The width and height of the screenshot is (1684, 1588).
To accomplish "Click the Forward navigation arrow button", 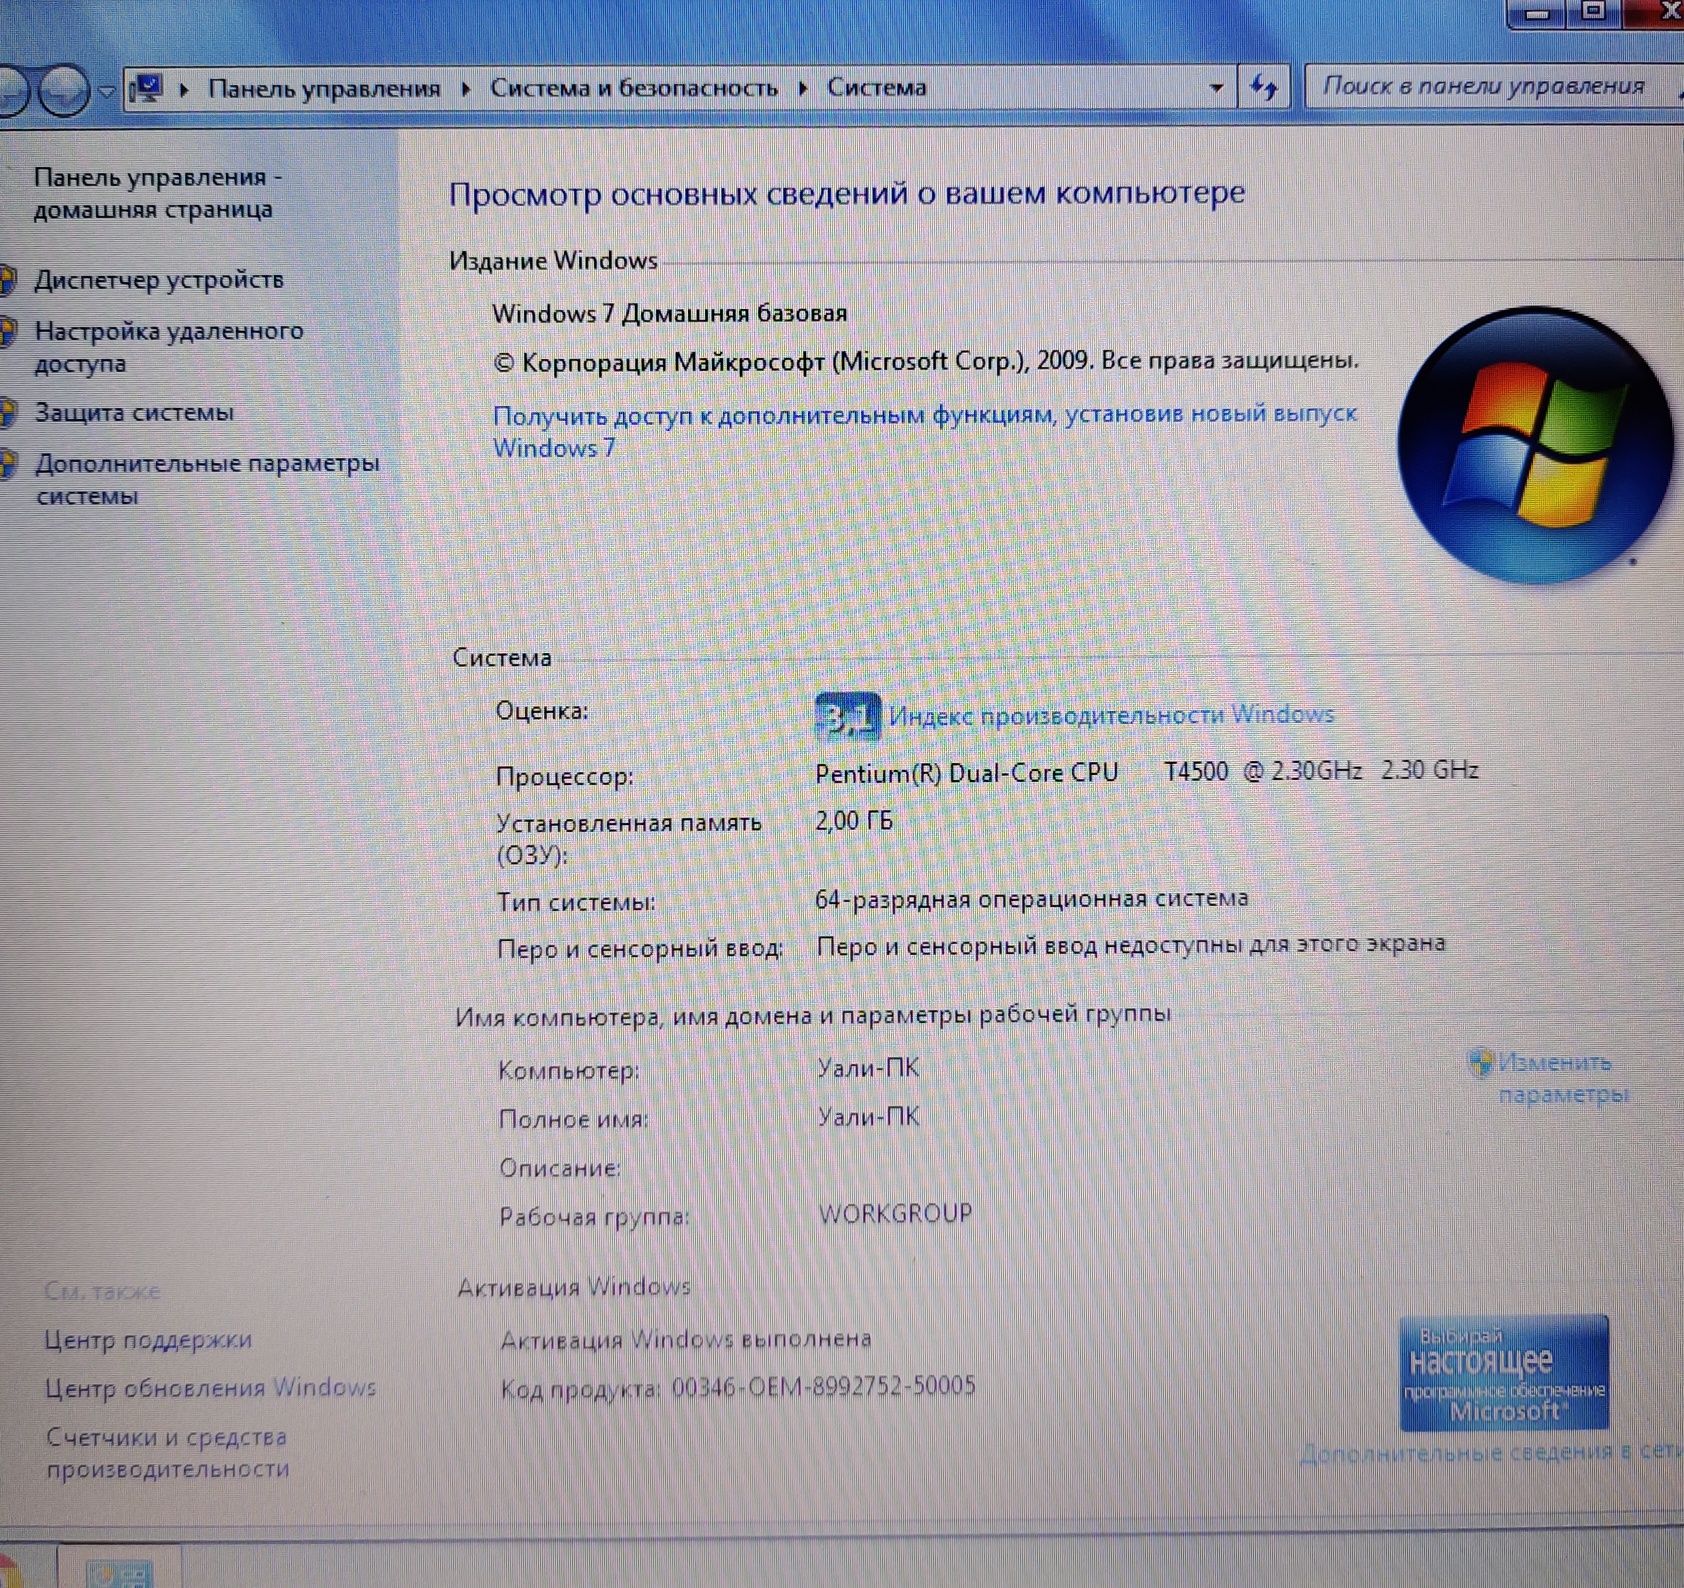I will pyautogui.click(x=66, y=91).
